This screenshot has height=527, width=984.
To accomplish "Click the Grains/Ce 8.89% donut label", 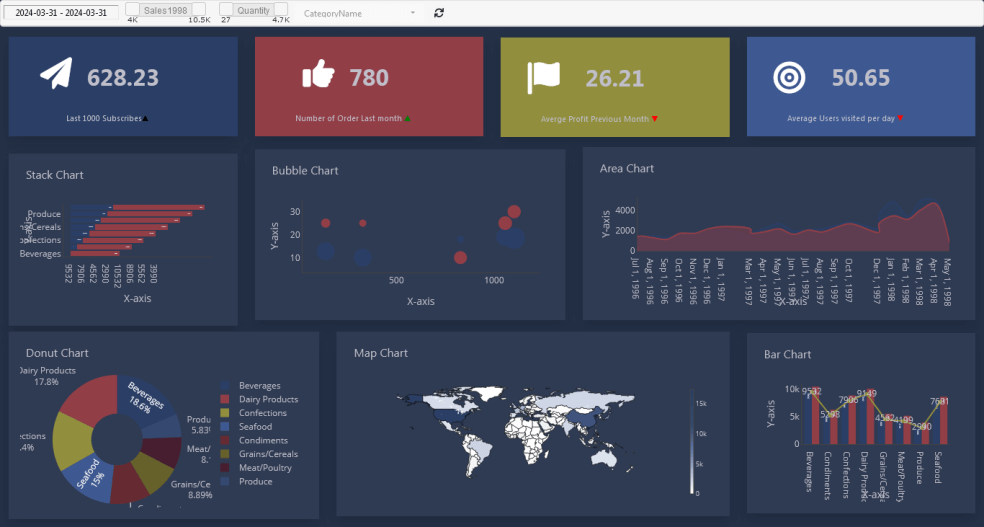I will coord(191,489).
